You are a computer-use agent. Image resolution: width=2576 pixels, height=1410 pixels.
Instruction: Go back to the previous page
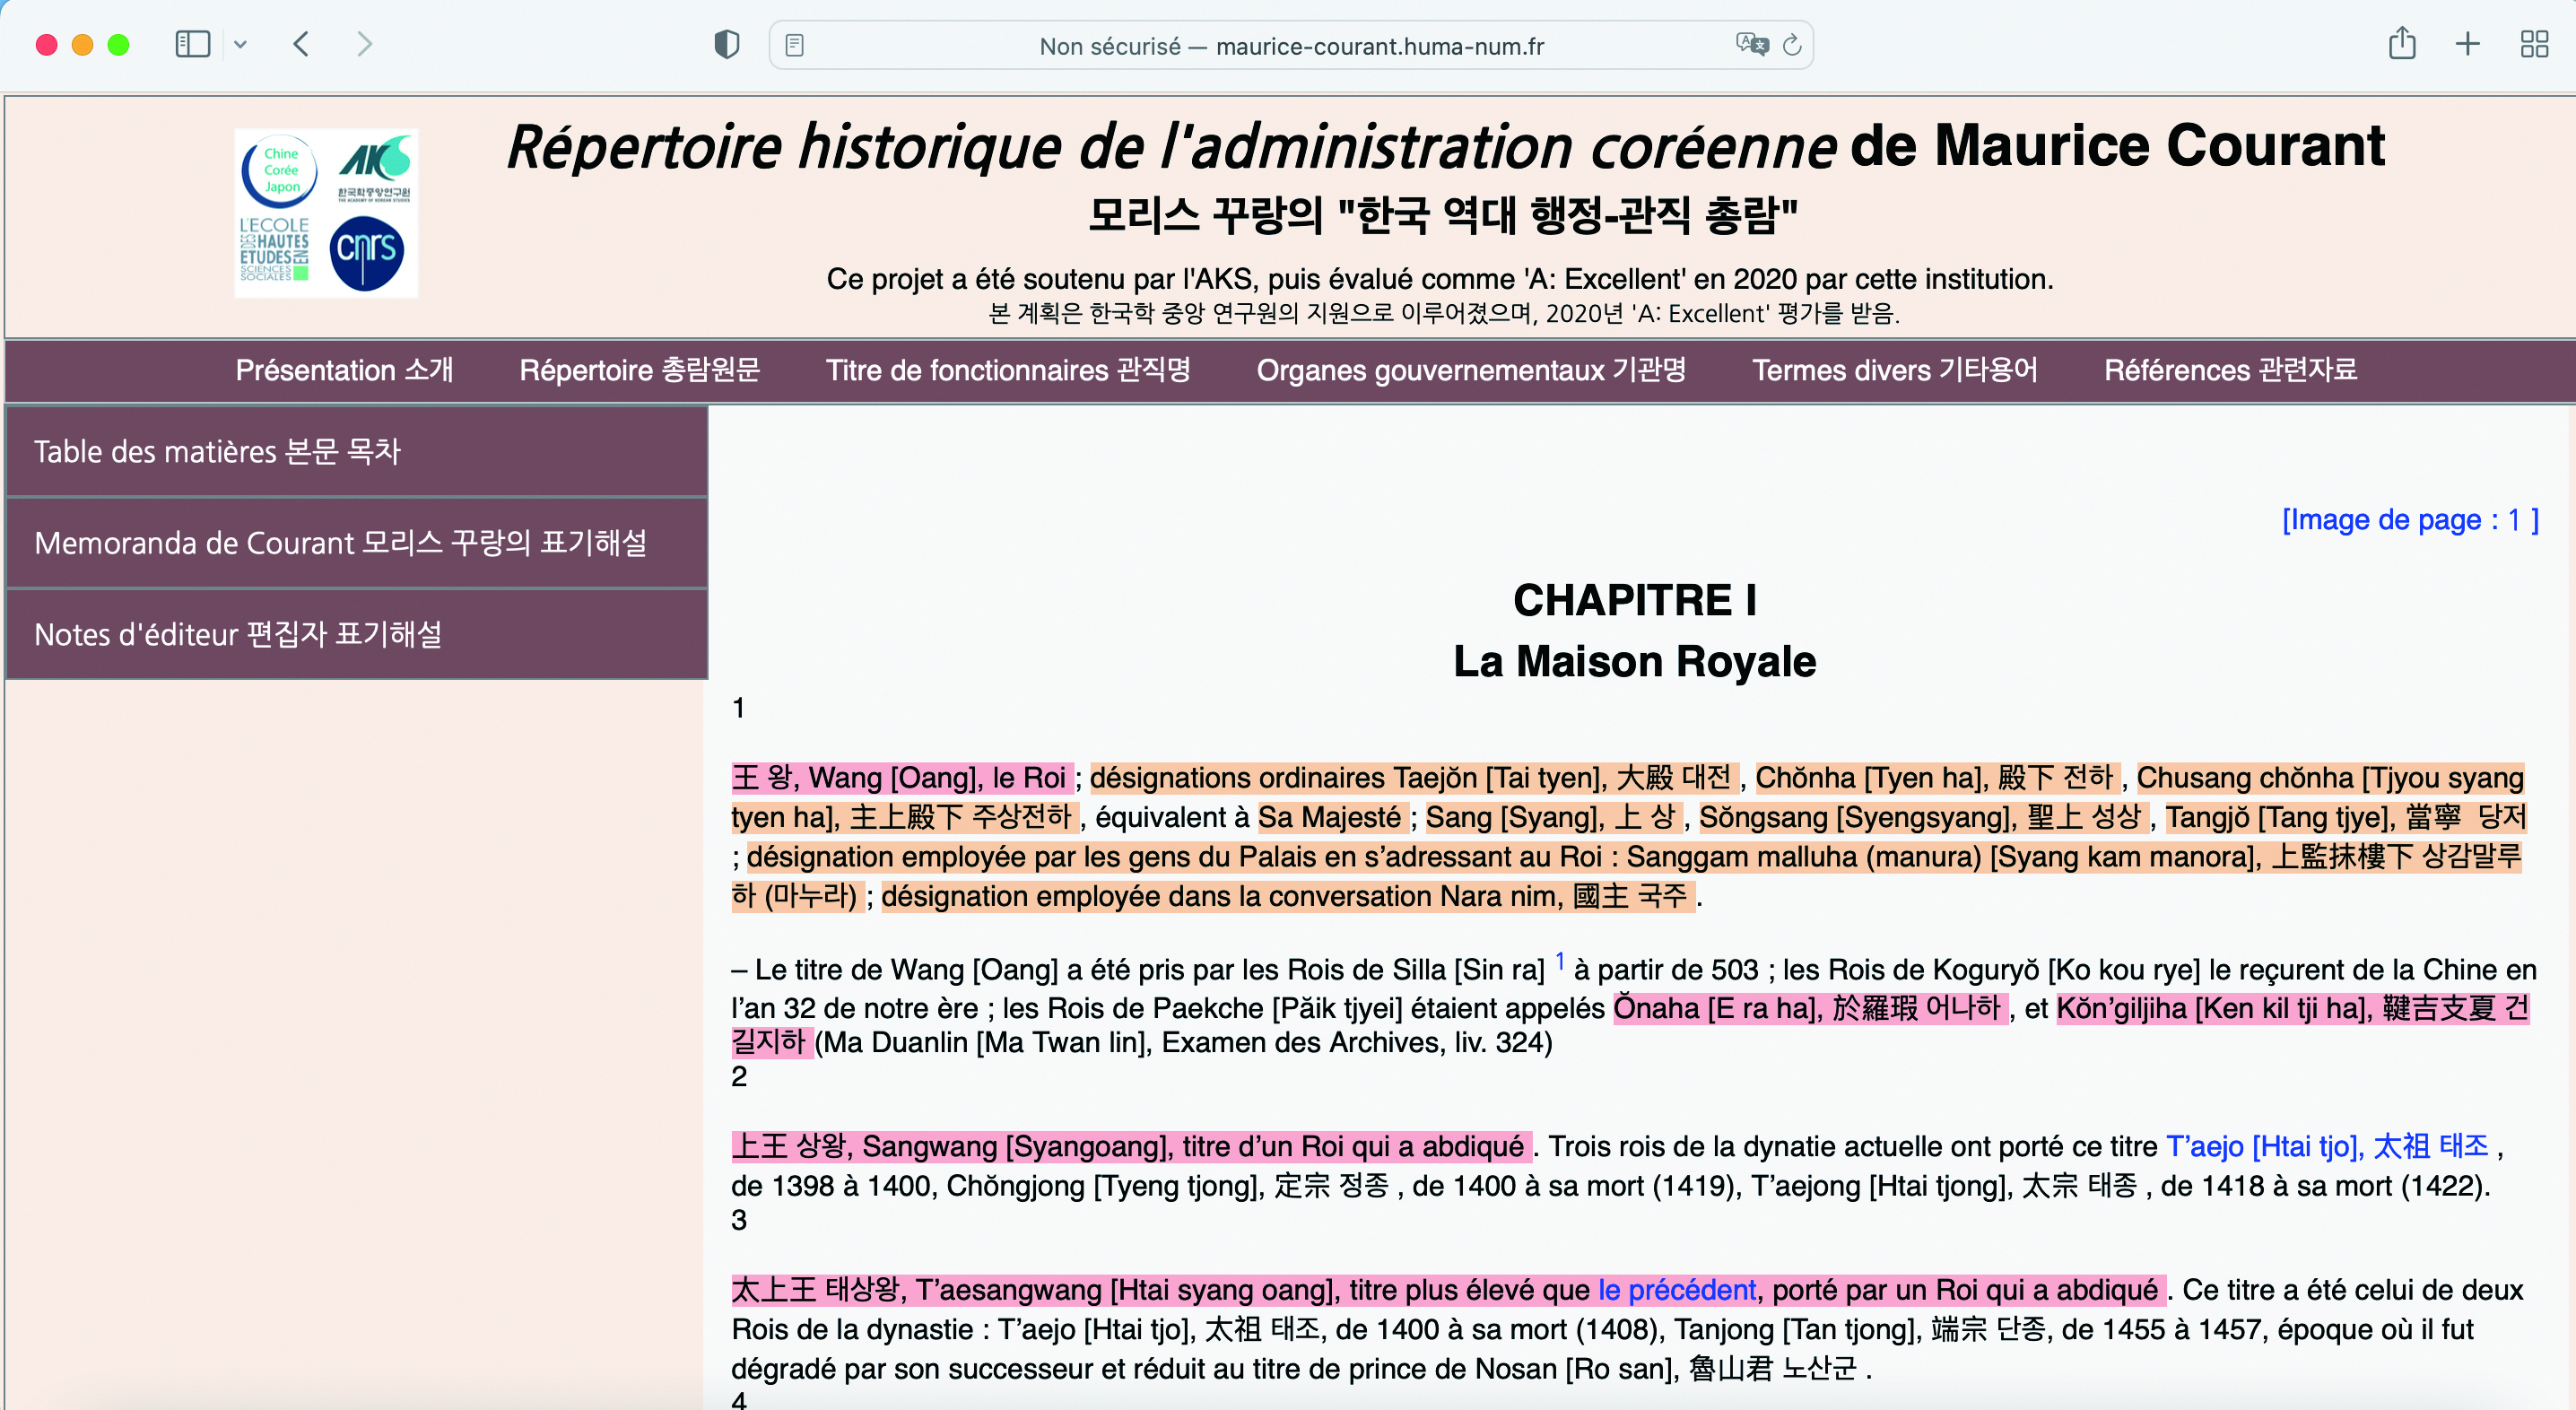[301, 44]
